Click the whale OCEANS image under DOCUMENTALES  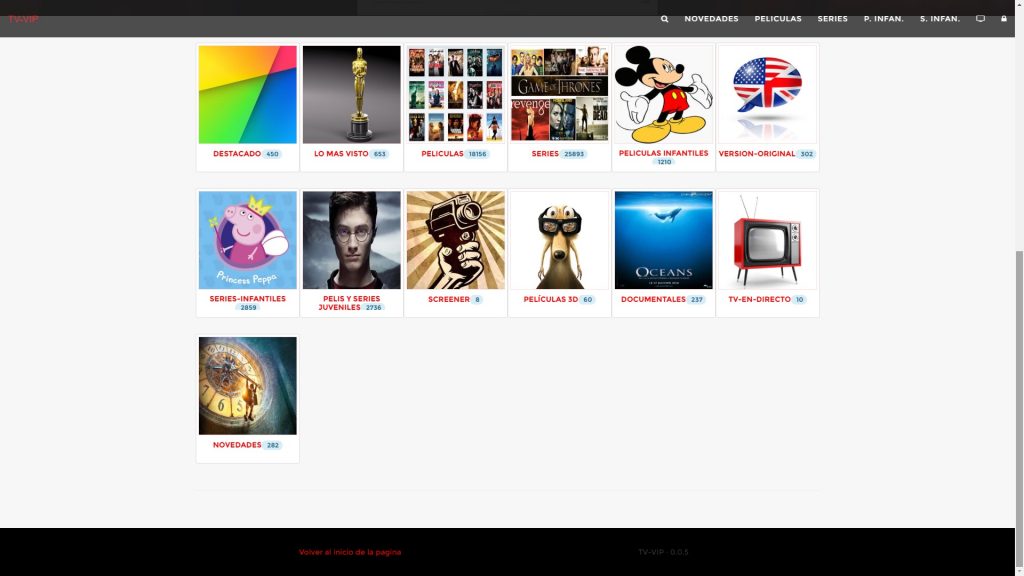click(x=663, y=239)
